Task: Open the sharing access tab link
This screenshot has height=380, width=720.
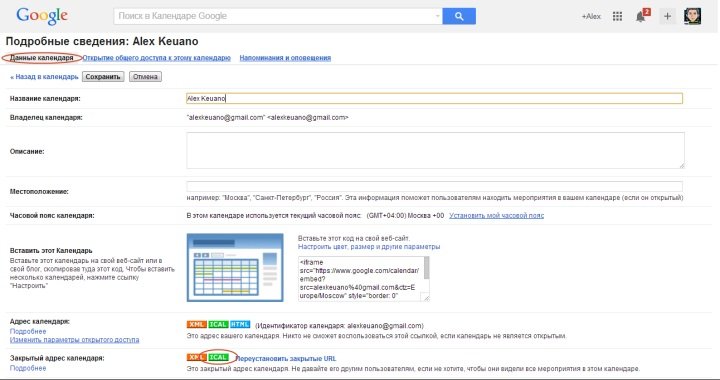Action: [x=157, y=58]
